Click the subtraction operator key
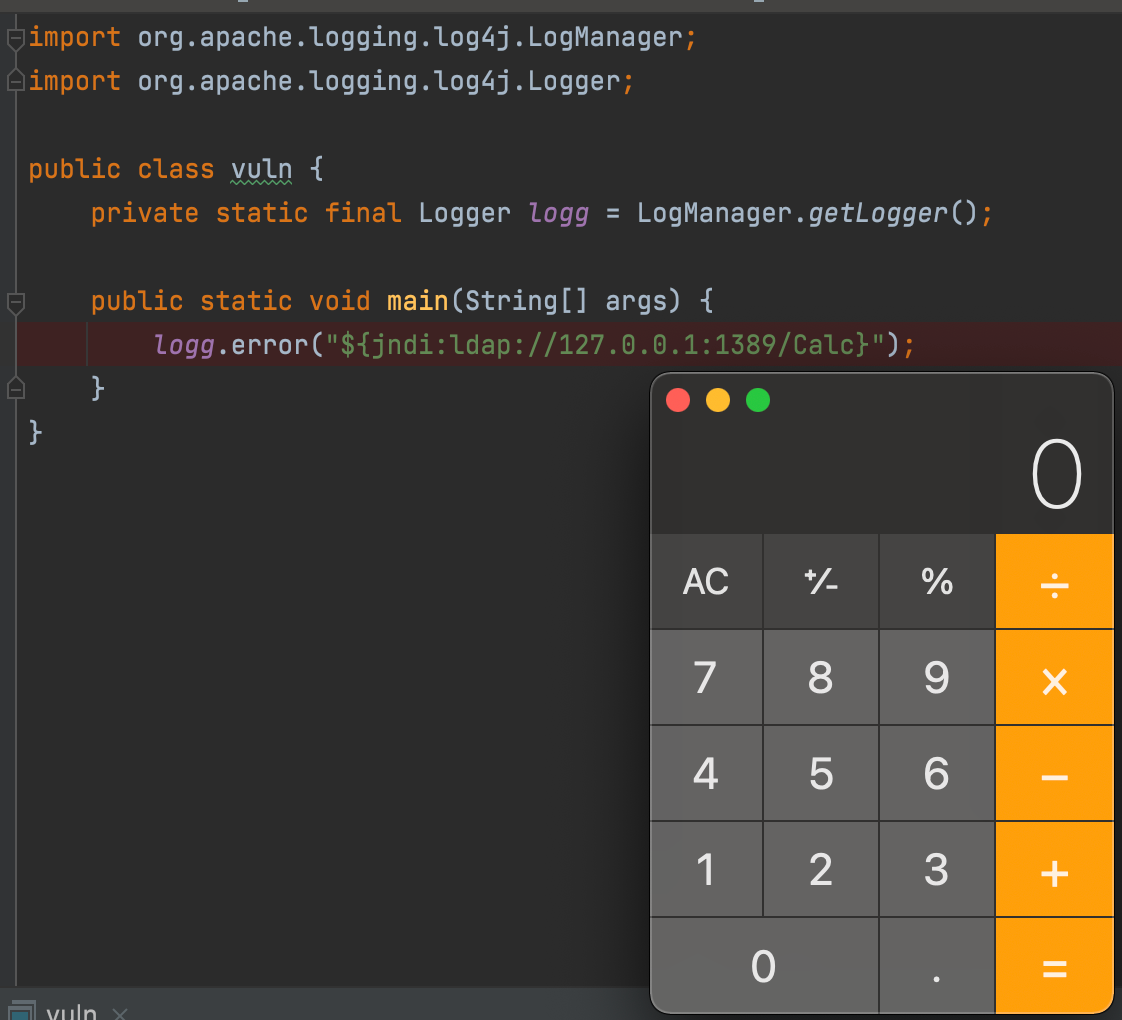This screenshot has width=1122, height=1020. pos(1054,774)
